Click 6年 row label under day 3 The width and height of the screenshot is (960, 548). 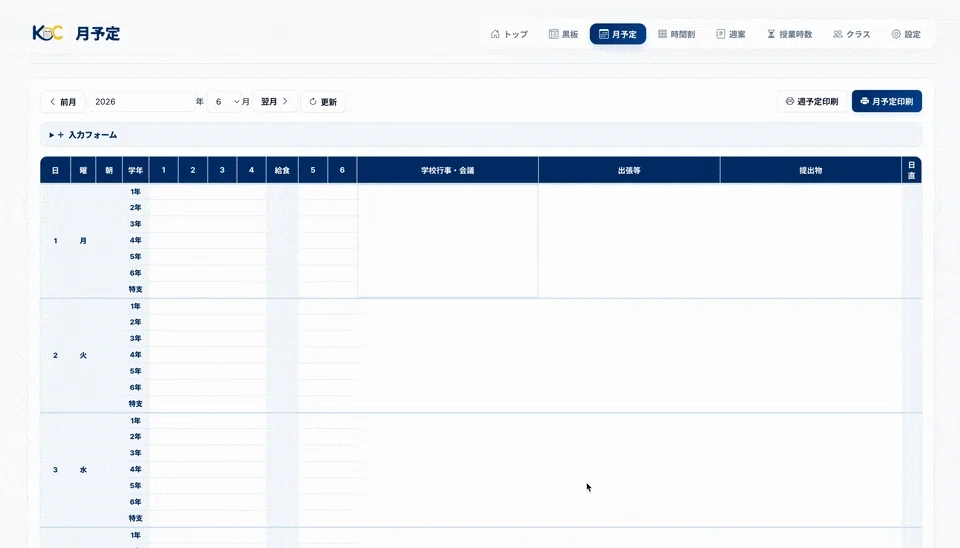point(135,501)
